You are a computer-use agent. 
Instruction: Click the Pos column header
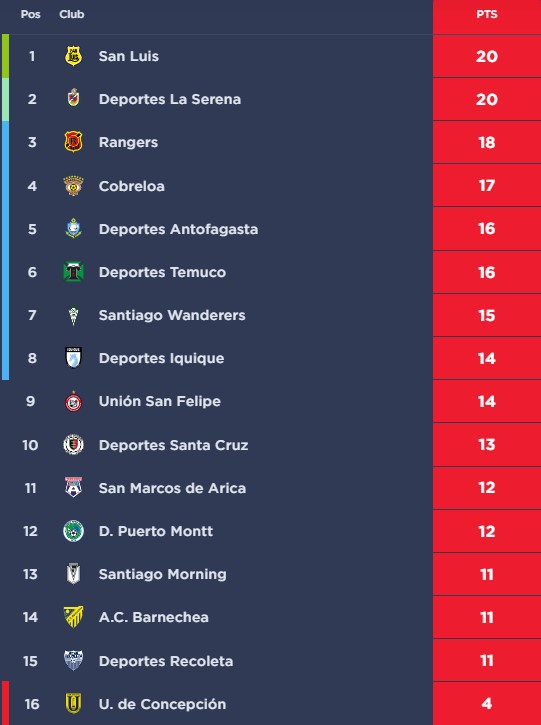click(x=31, y=14)
